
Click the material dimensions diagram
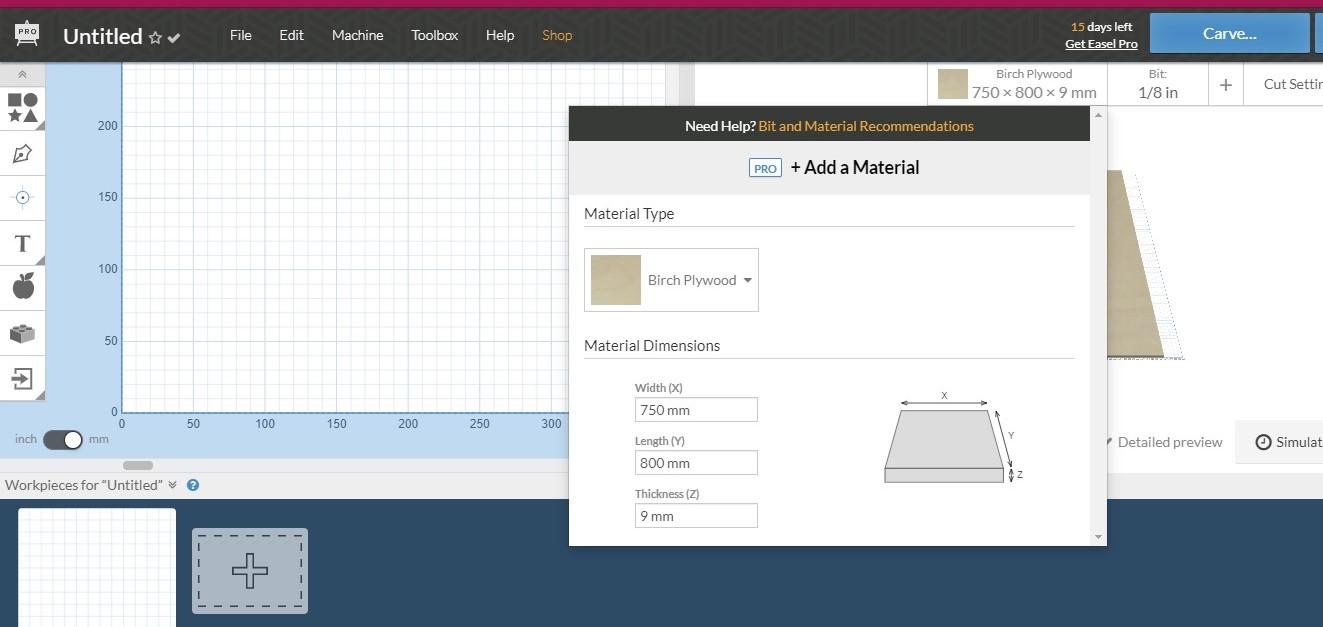click(x=953, y=438)
